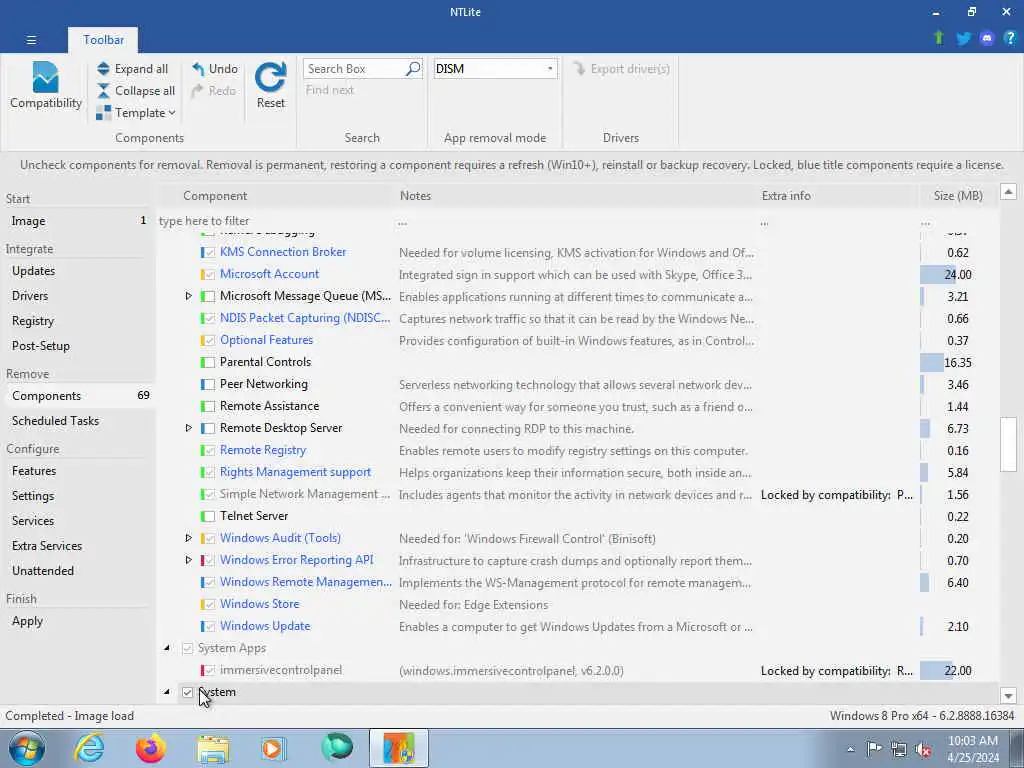Open the Registry page

coord(33,321)
